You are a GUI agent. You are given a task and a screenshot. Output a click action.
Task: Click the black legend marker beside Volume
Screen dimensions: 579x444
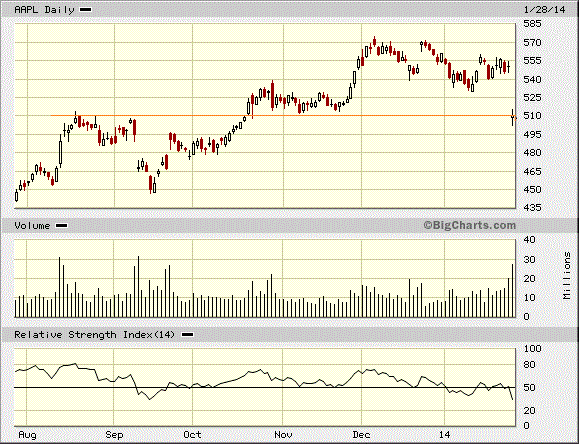point(61,225)
